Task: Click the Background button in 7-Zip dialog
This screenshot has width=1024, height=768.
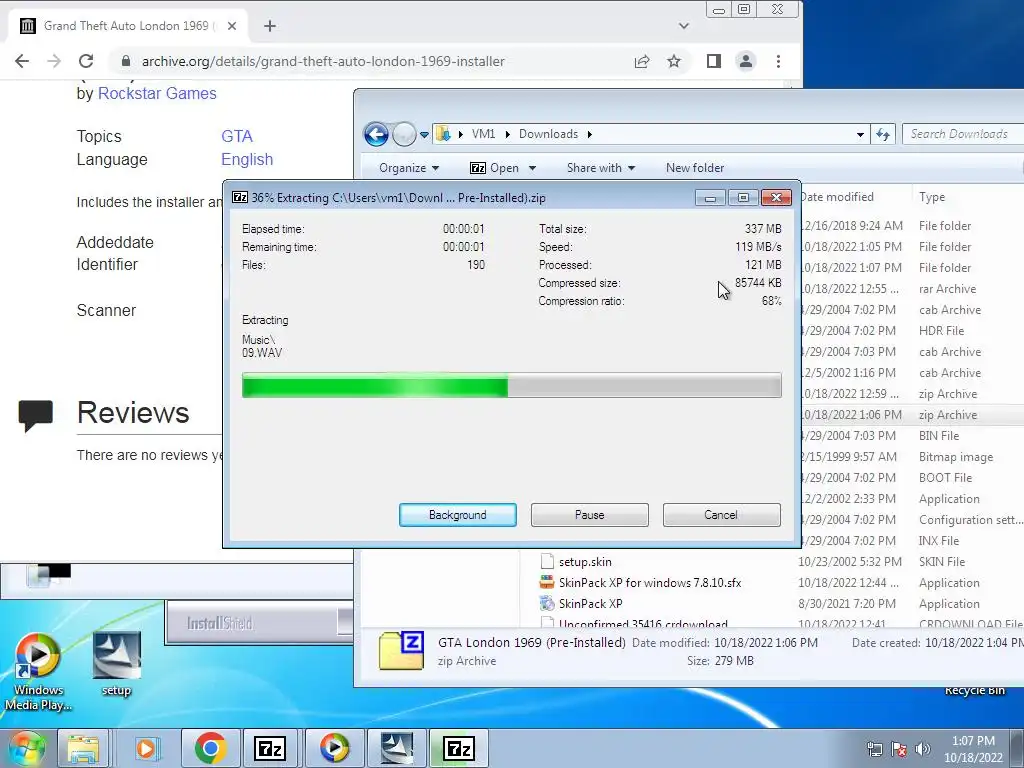Action: point(457,515)
